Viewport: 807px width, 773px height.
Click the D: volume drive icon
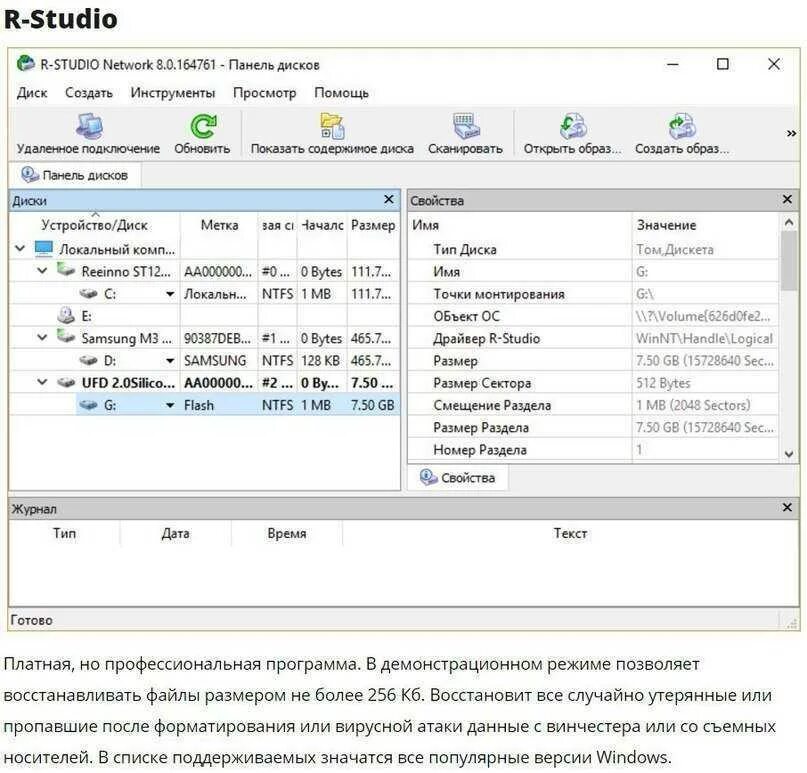88,360
